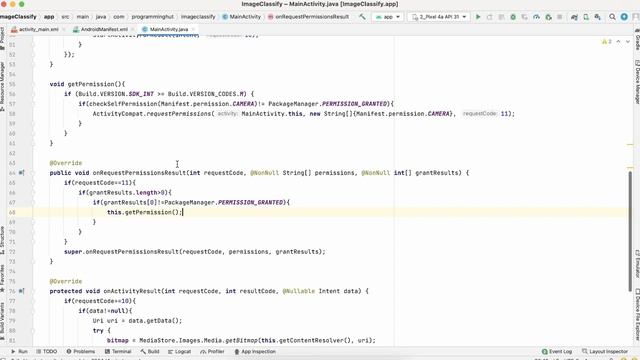Click the programminghut breadcrumb
The height and width of the screenshot is (360, 640).
click(153, 17)
